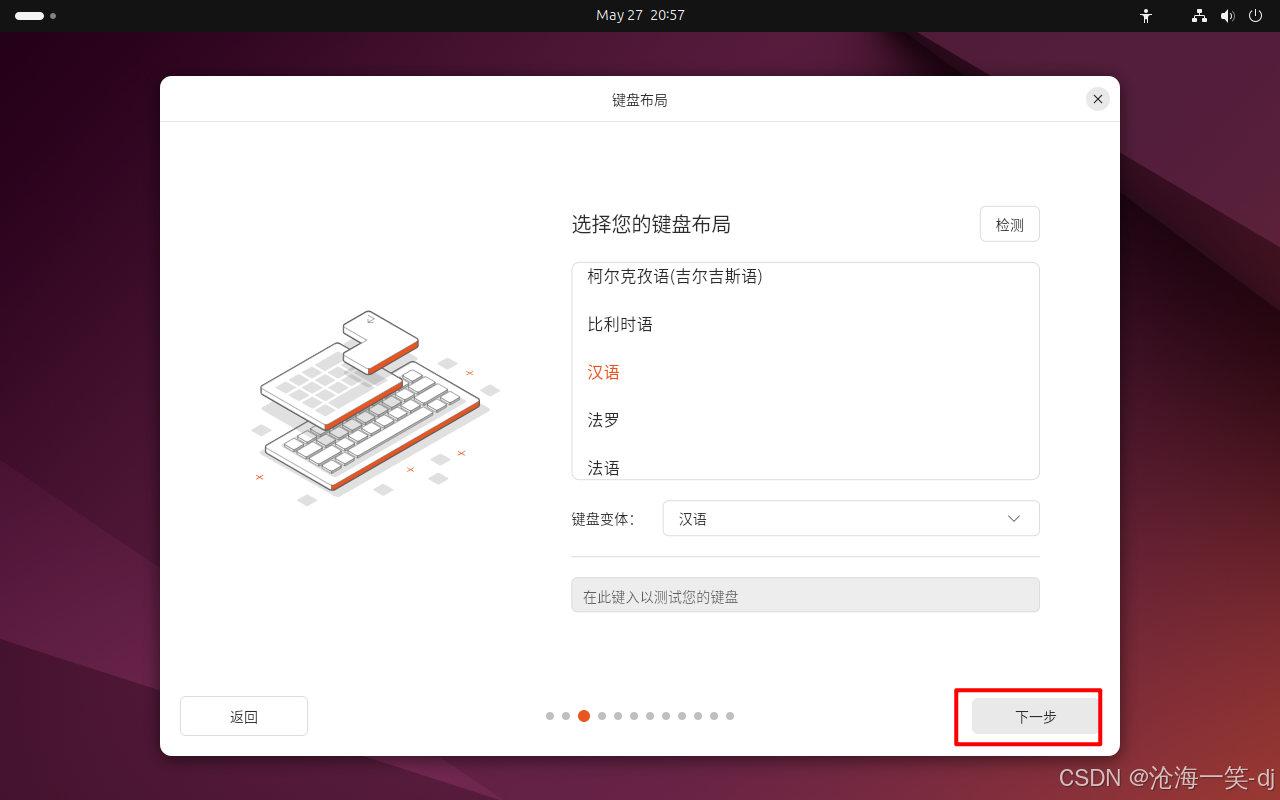Select the 比利时语 layout
This screenshot has width=1280, height=800.
[805, 324]
